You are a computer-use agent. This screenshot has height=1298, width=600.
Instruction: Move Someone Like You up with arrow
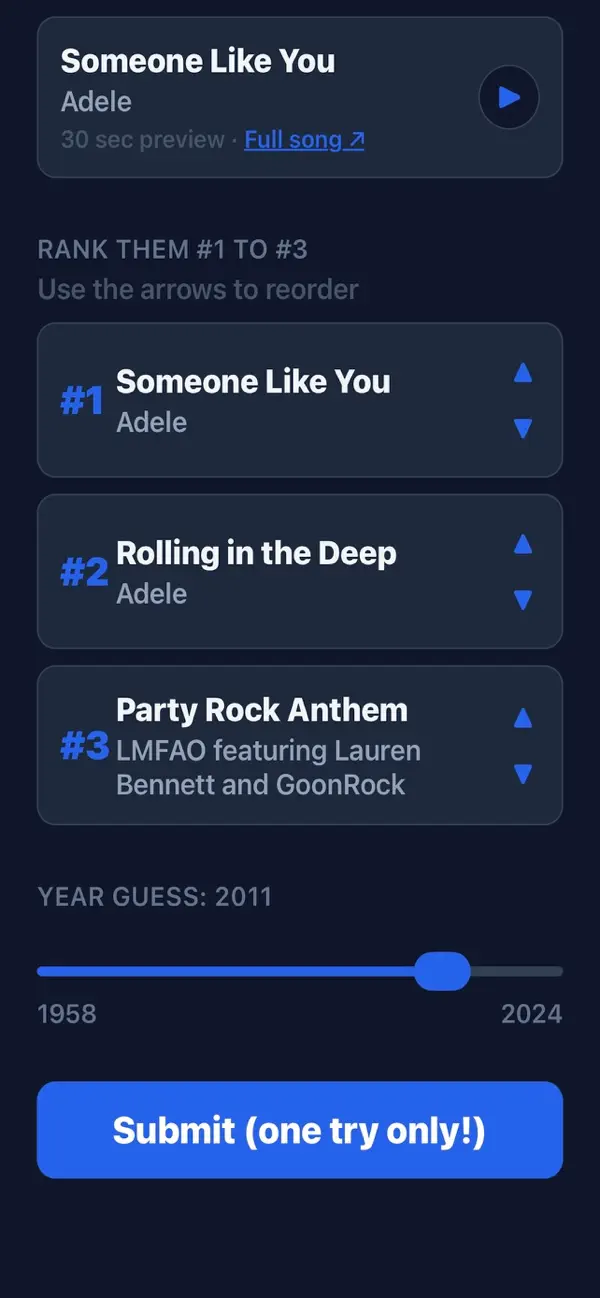click(522, 373)
